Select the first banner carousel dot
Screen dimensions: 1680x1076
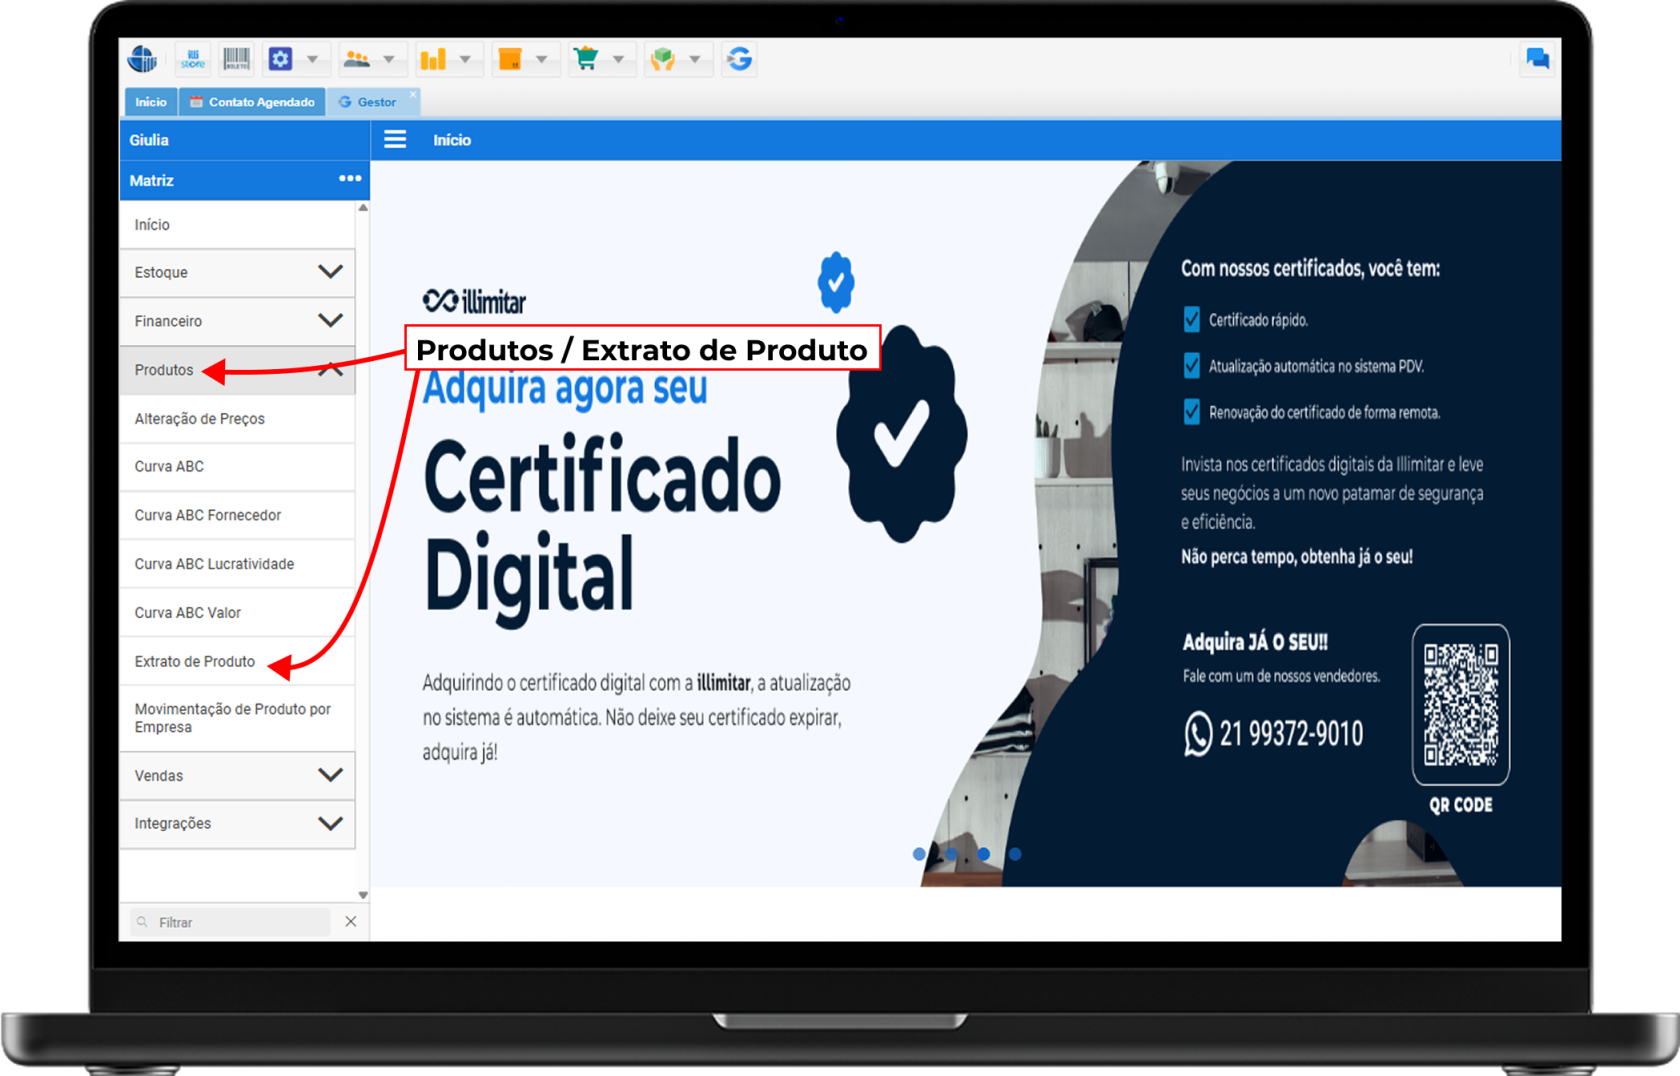[x=919, y=854]
